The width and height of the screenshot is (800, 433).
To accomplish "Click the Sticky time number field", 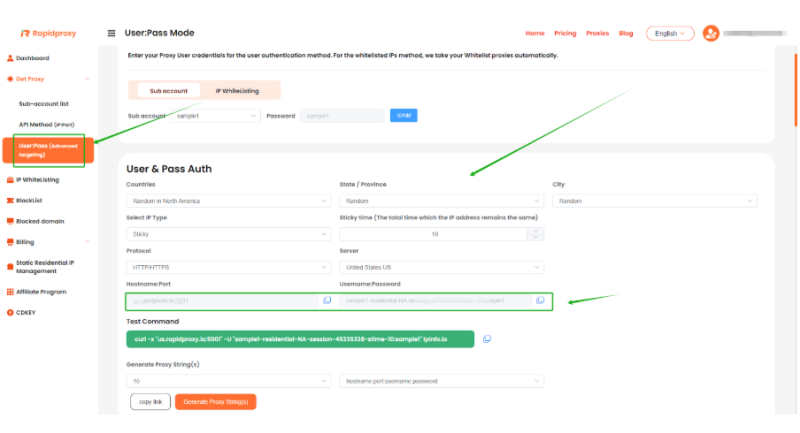I will pyautogui.click(x=434, y=234).
